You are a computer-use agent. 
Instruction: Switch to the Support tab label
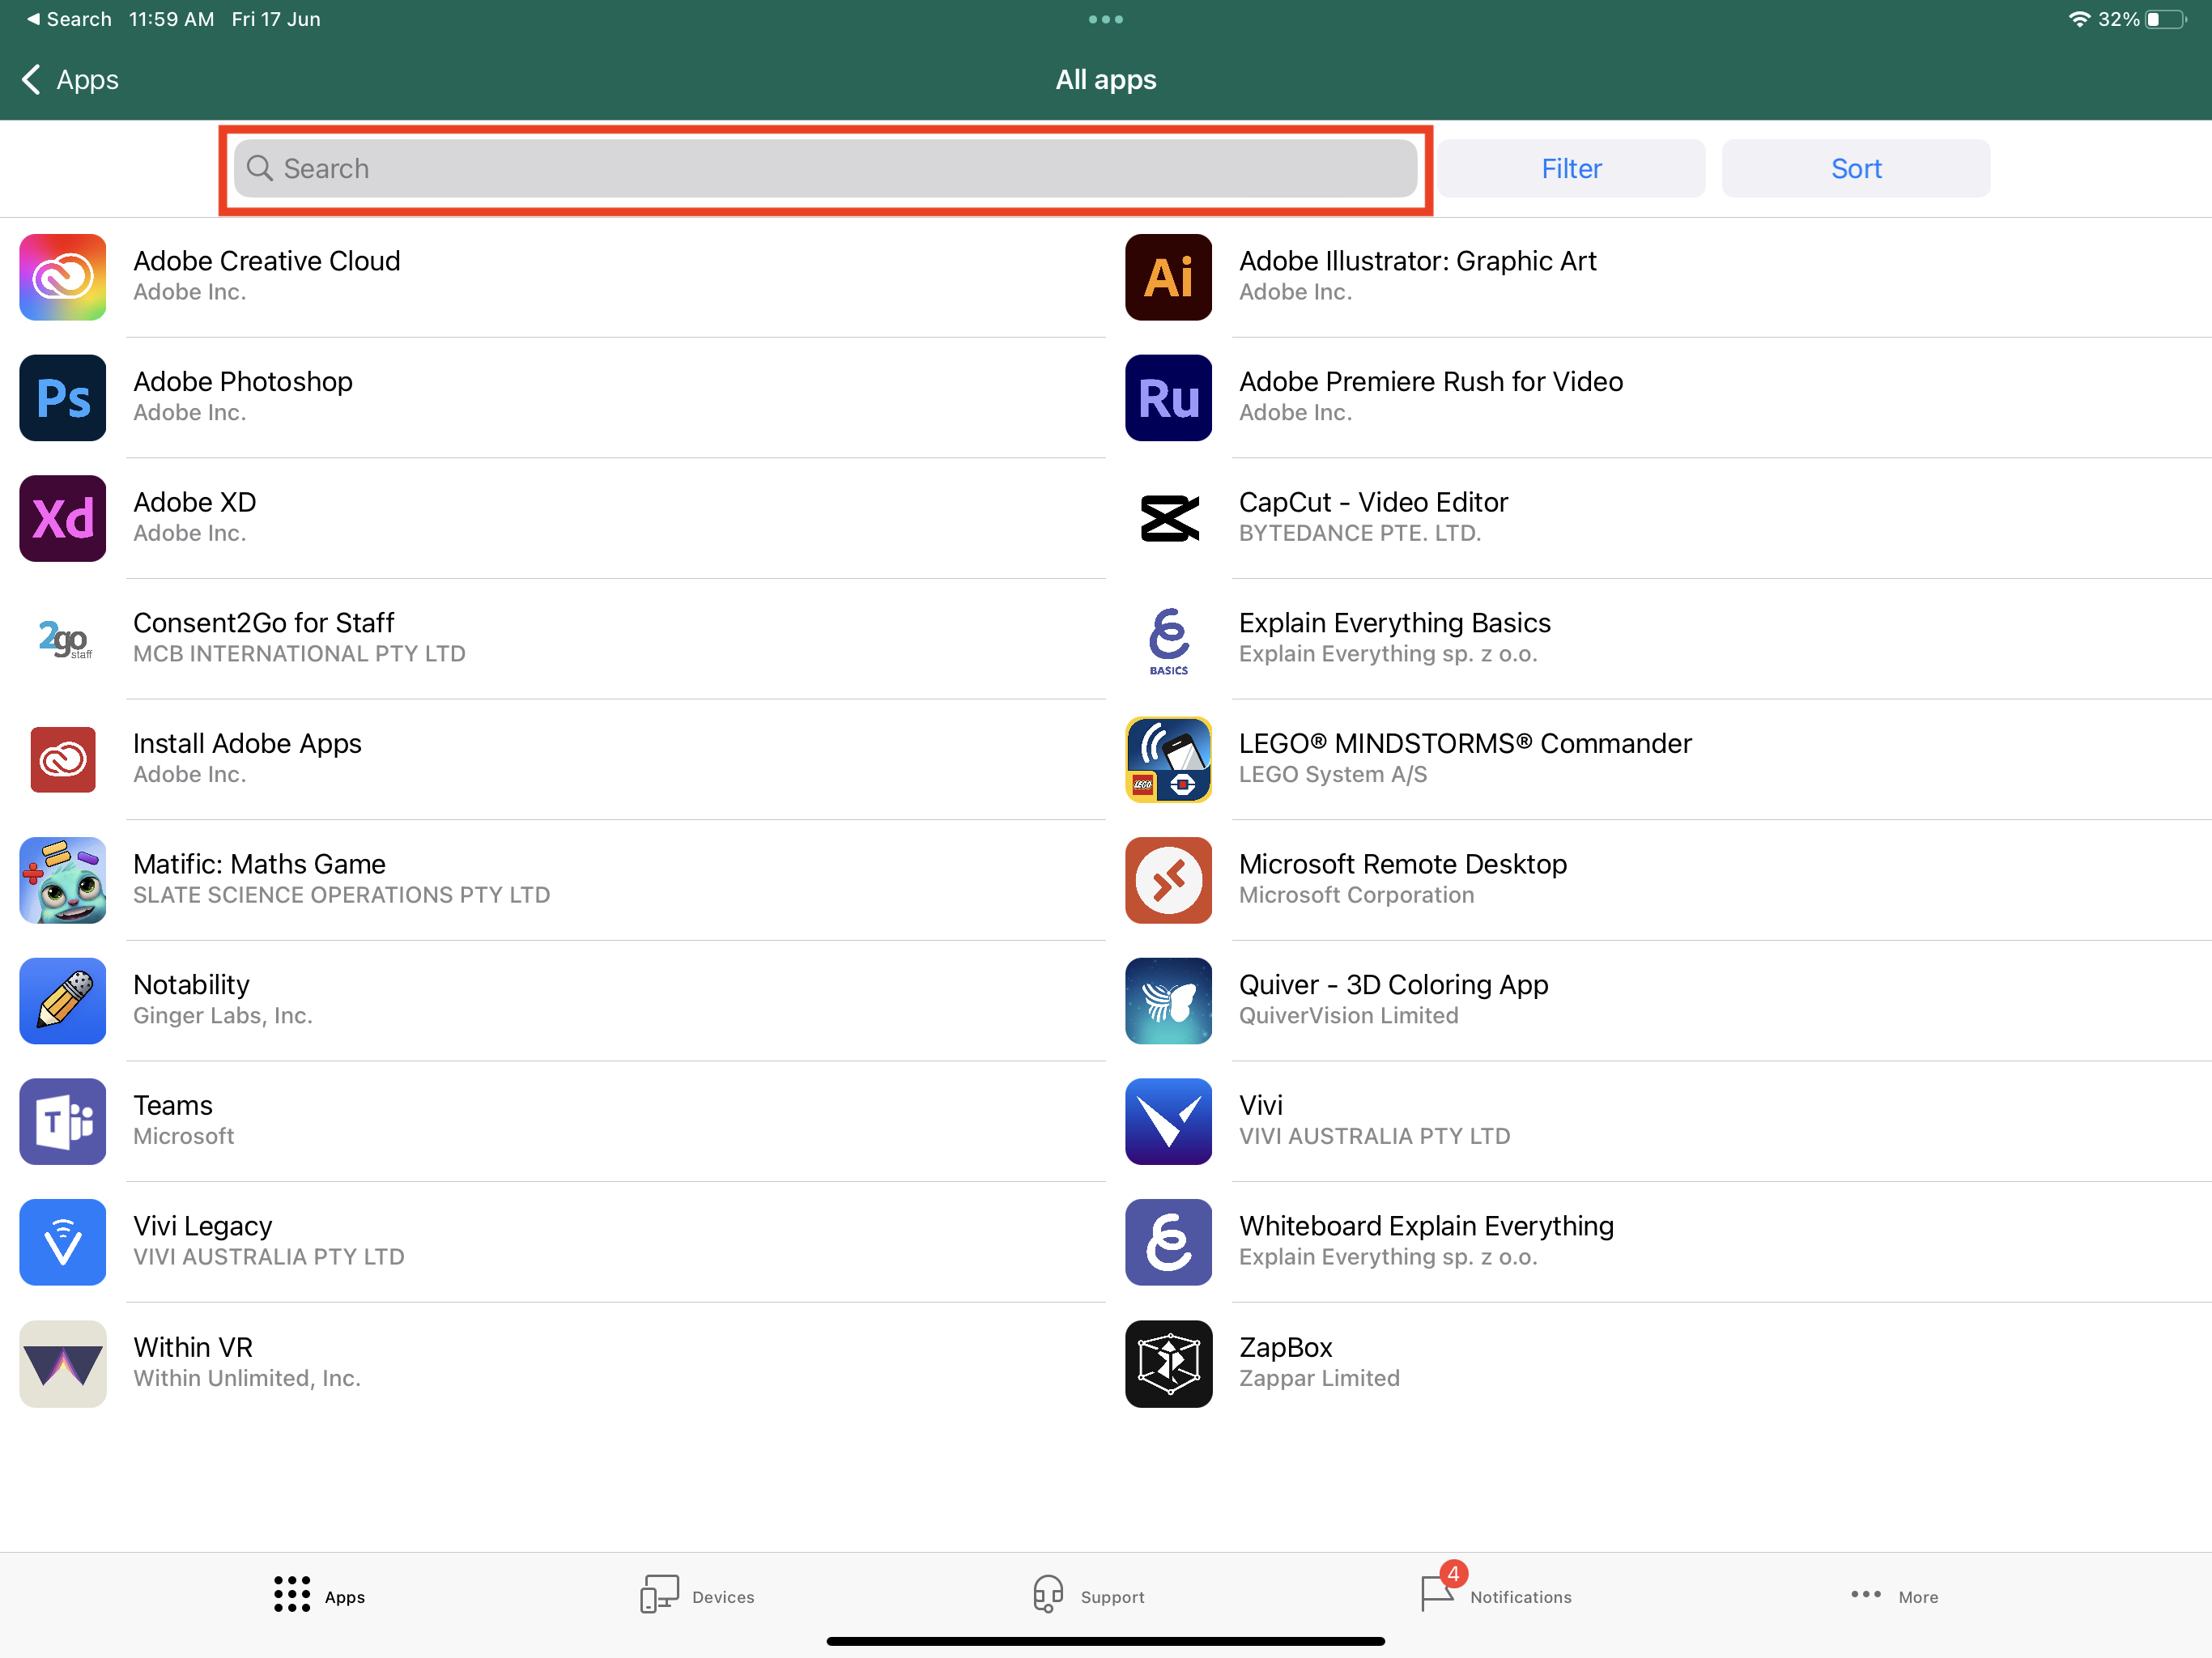[x=1112, y=1597]
